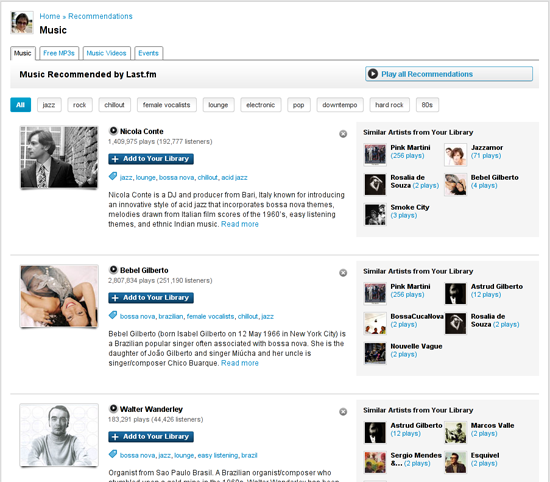Image resolution: width=550 pixels, height=482 pixels.
Task: Play Nicola Conte radio icon
Action: coord(113,131)
